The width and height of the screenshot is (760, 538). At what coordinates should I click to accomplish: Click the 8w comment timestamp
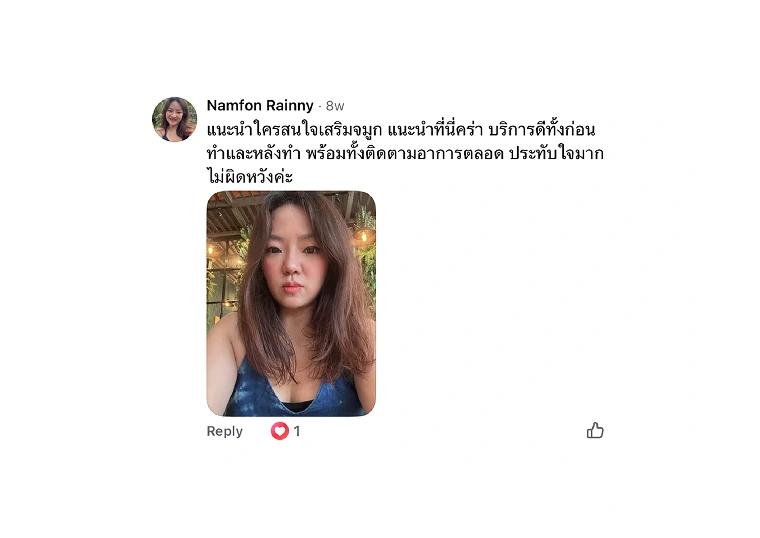335,106
